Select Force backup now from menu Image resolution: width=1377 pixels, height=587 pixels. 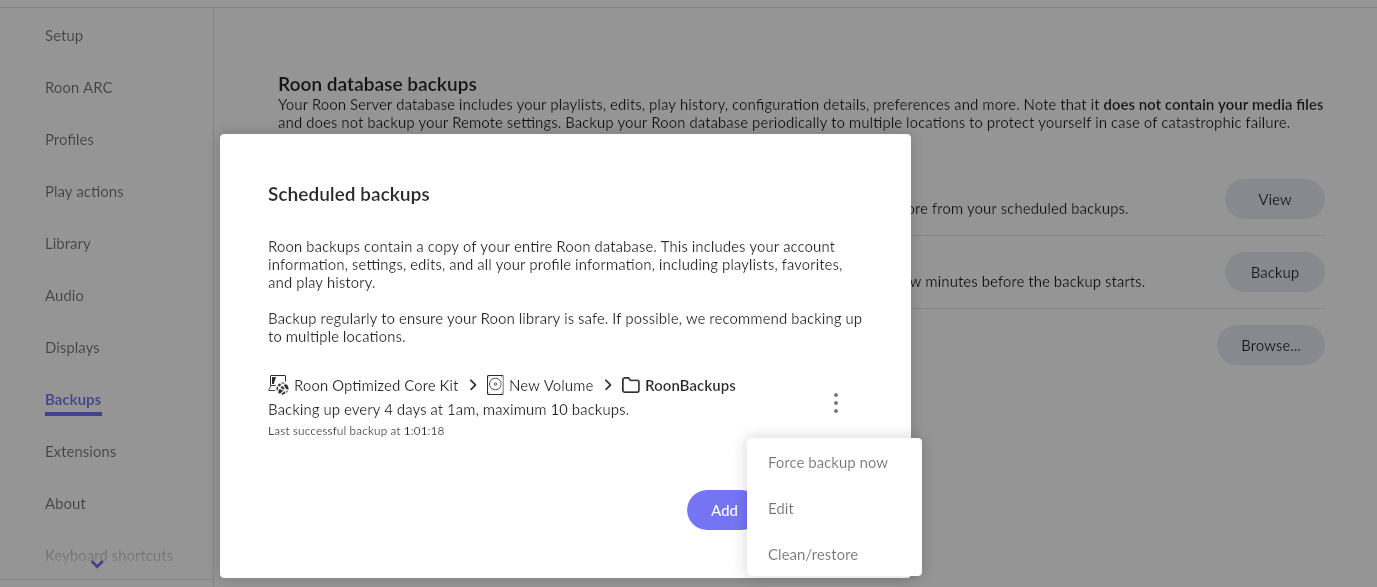(827, 463)
